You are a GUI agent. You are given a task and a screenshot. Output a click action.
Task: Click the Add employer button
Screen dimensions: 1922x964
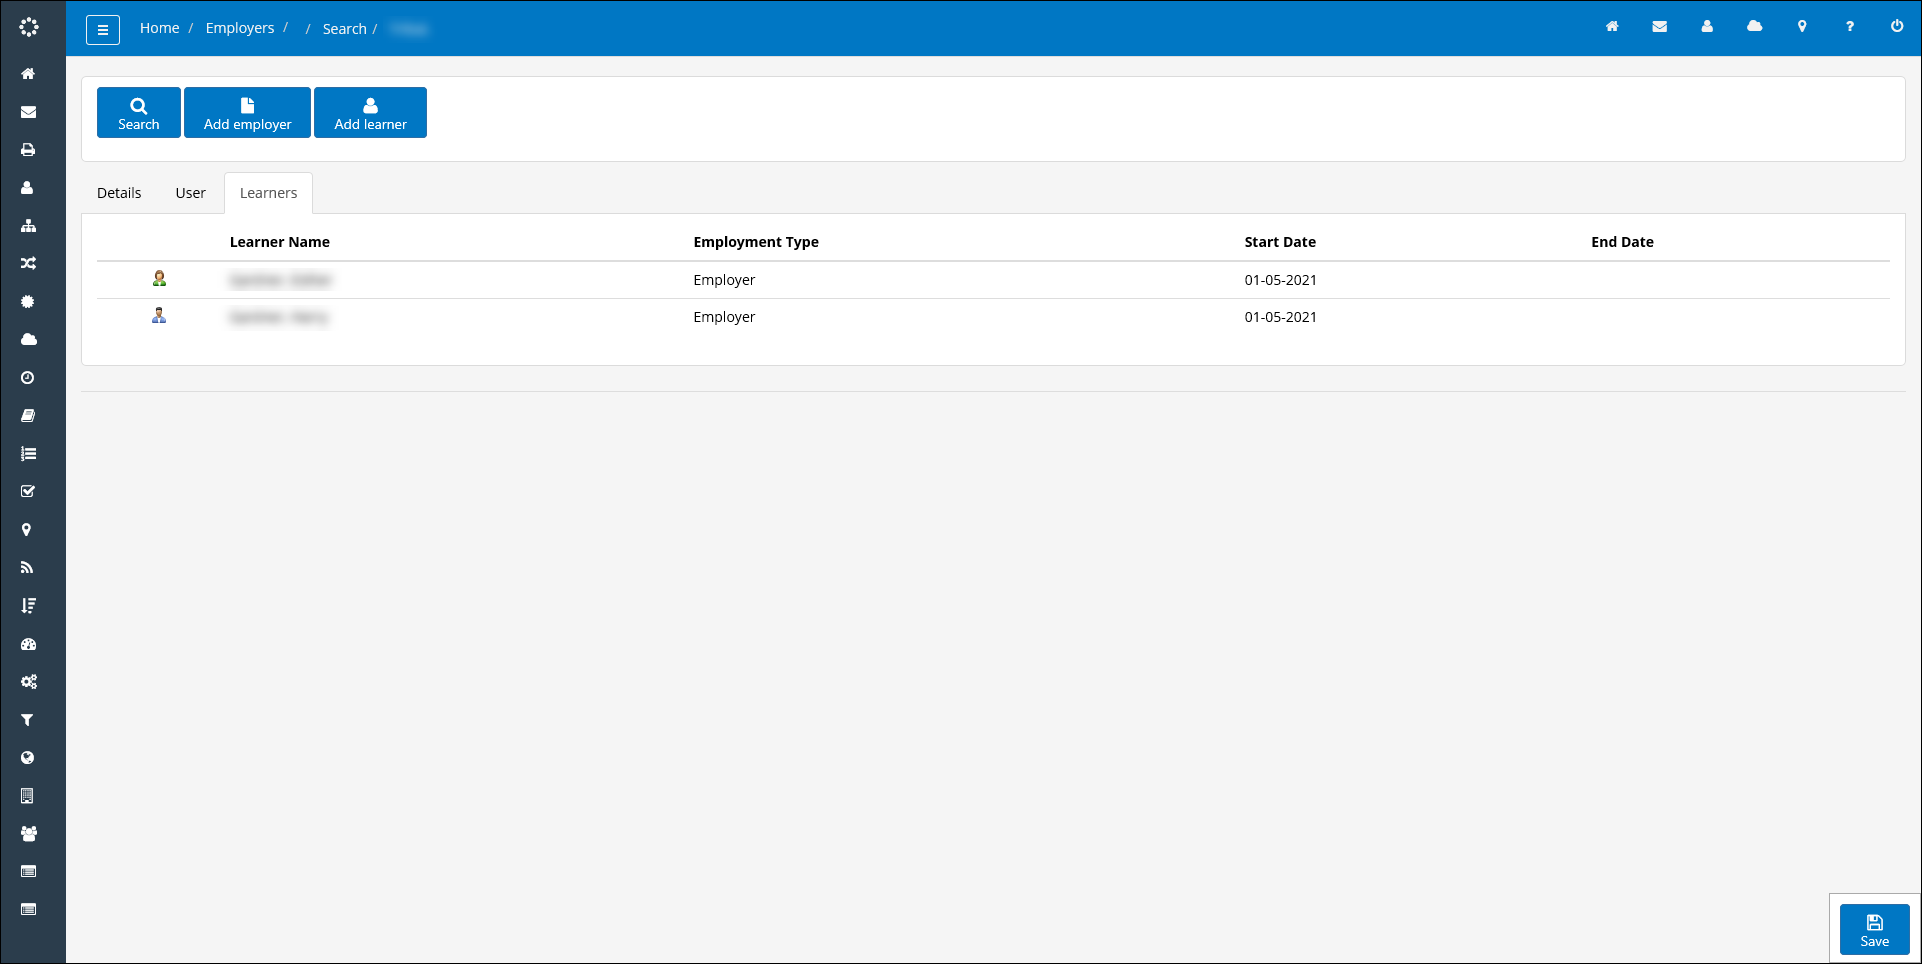pos(247,112)
